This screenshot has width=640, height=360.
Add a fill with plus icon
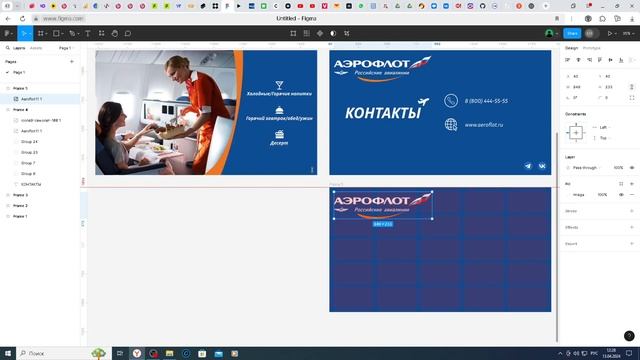pyautogui.click(x=632, y=184)
